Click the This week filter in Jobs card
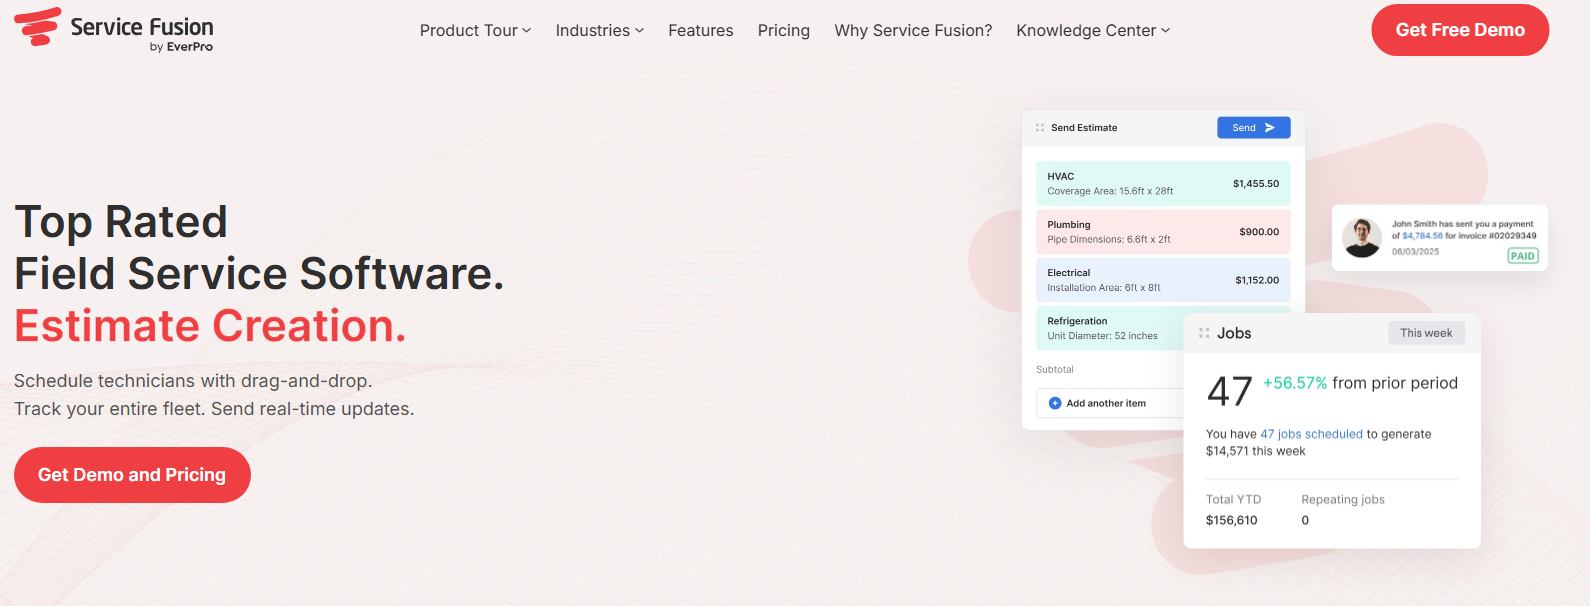 pyautogui.click(x=1426, y=333)
